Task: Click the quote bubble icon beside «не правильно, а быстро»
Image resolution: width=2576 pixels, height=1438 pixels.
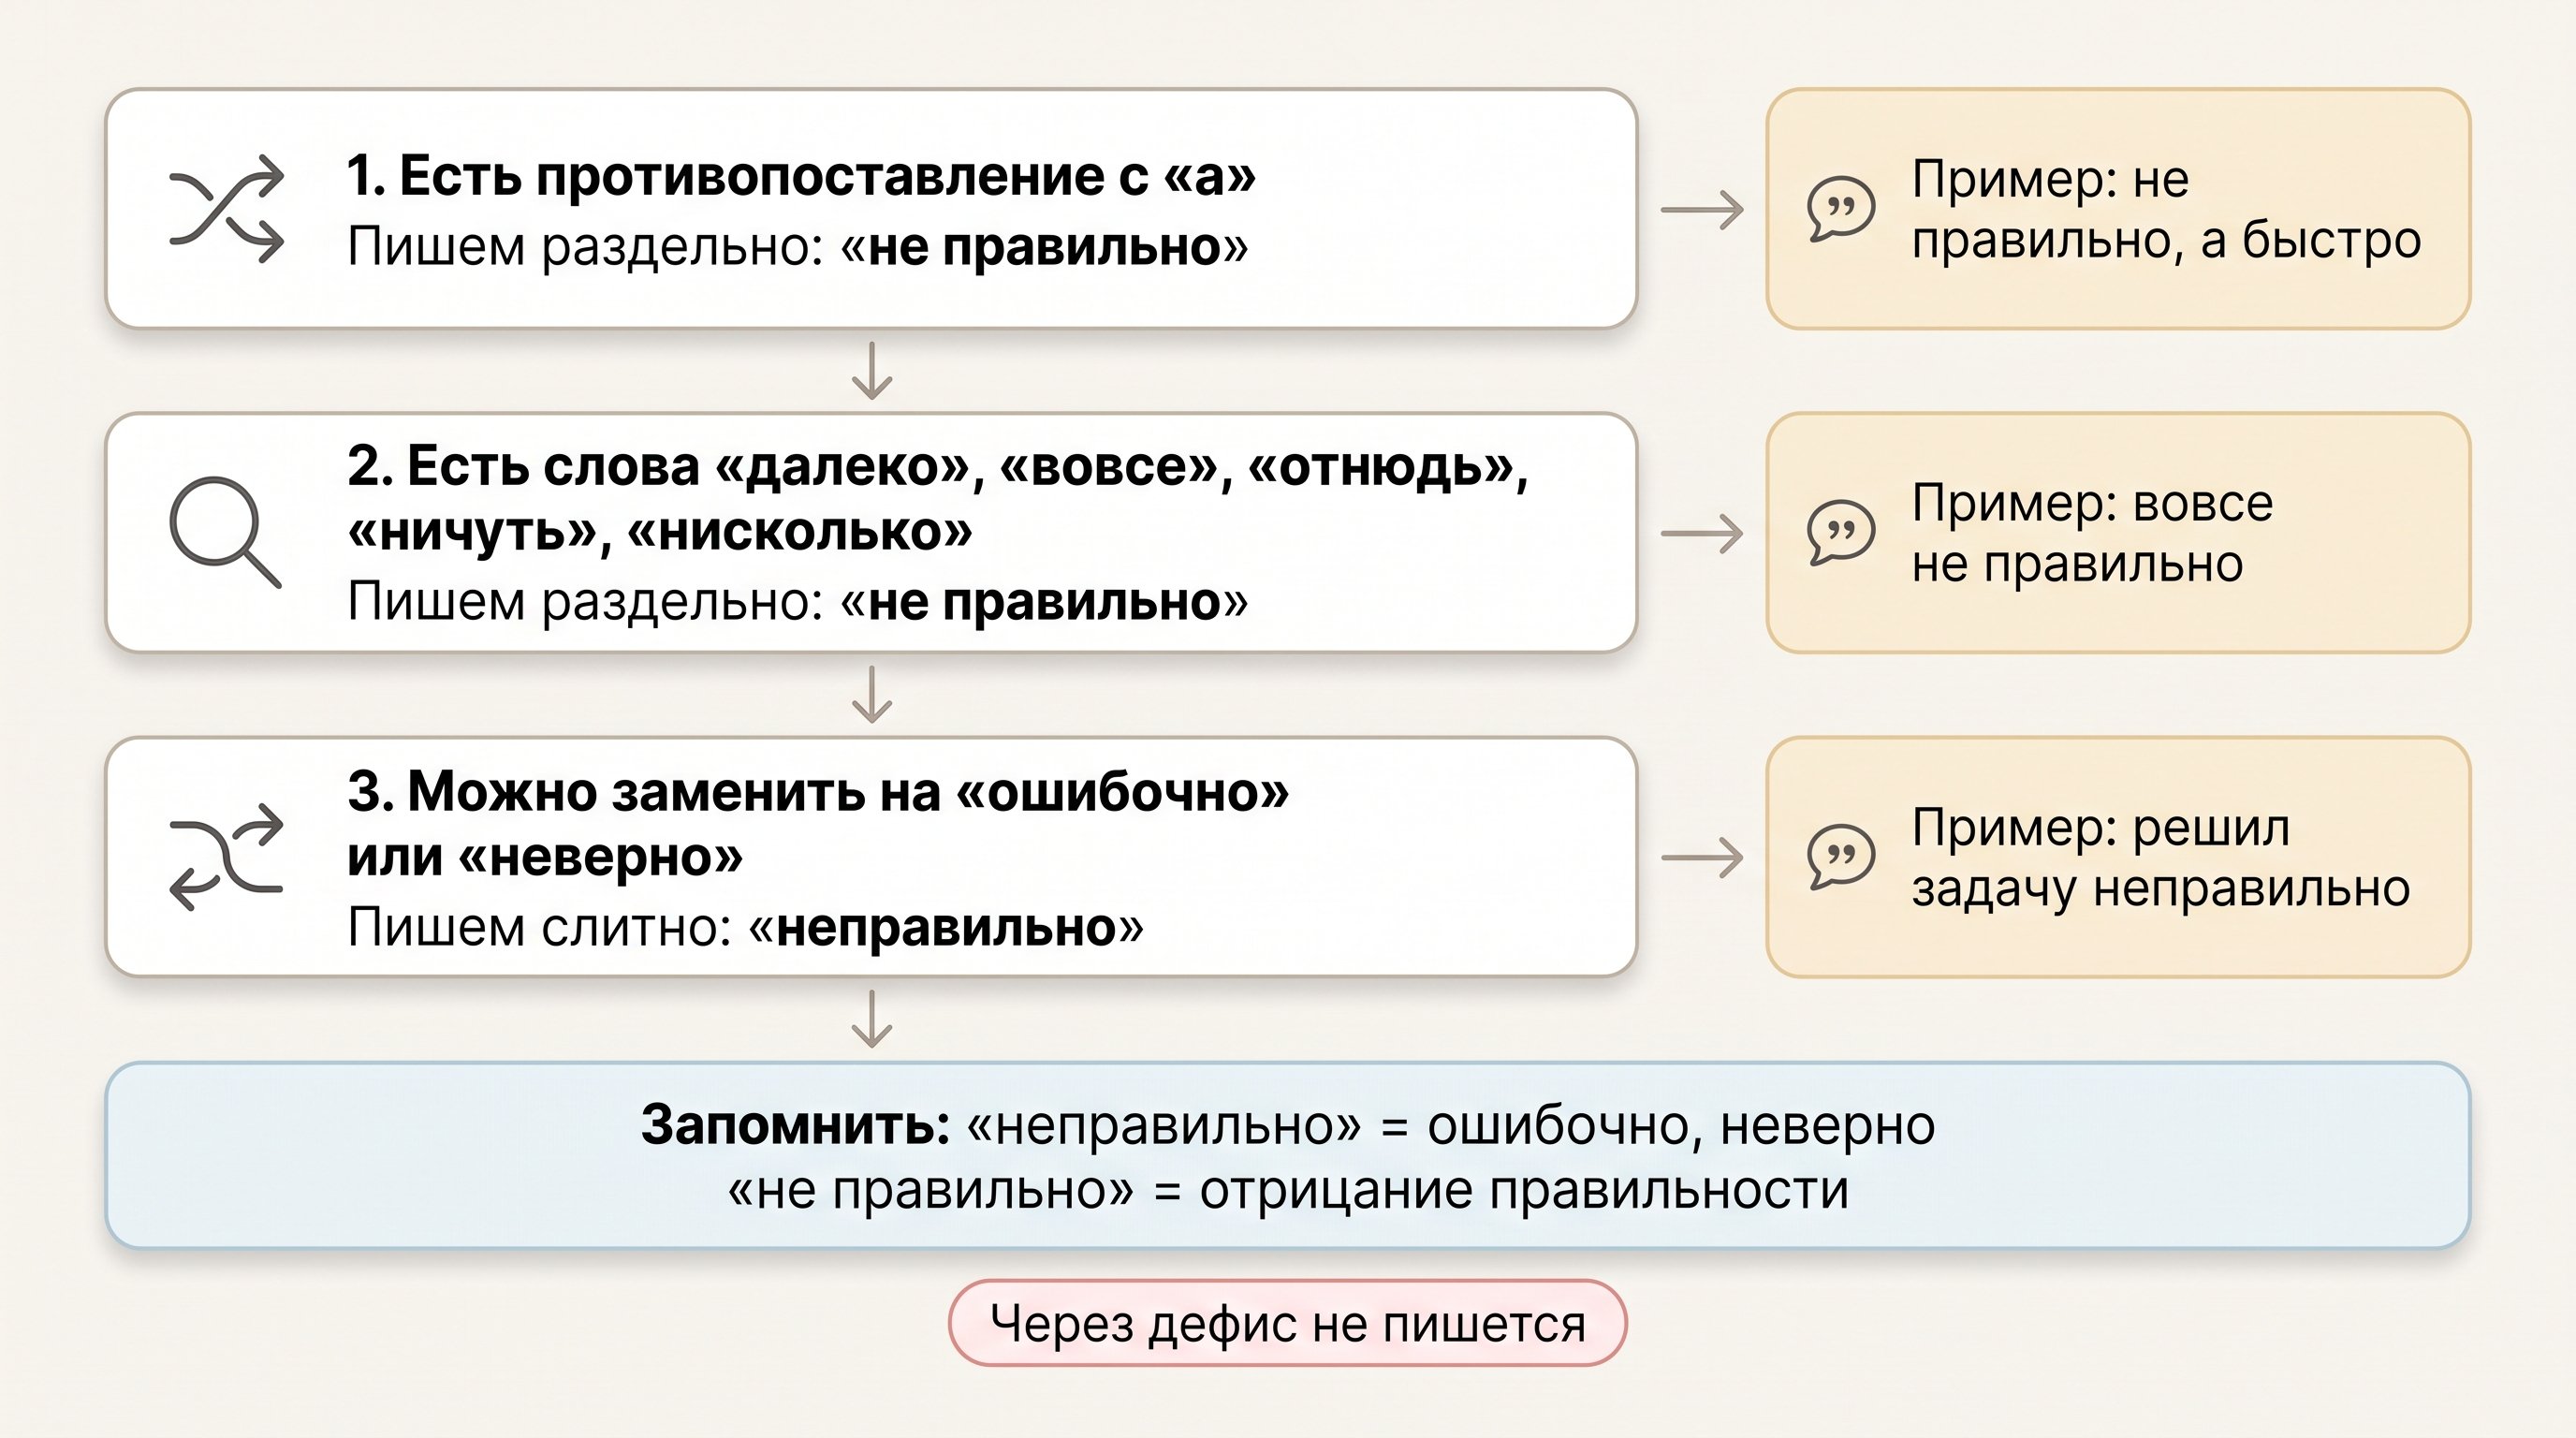Action: pyautogui.click(x=1840, y=209)
